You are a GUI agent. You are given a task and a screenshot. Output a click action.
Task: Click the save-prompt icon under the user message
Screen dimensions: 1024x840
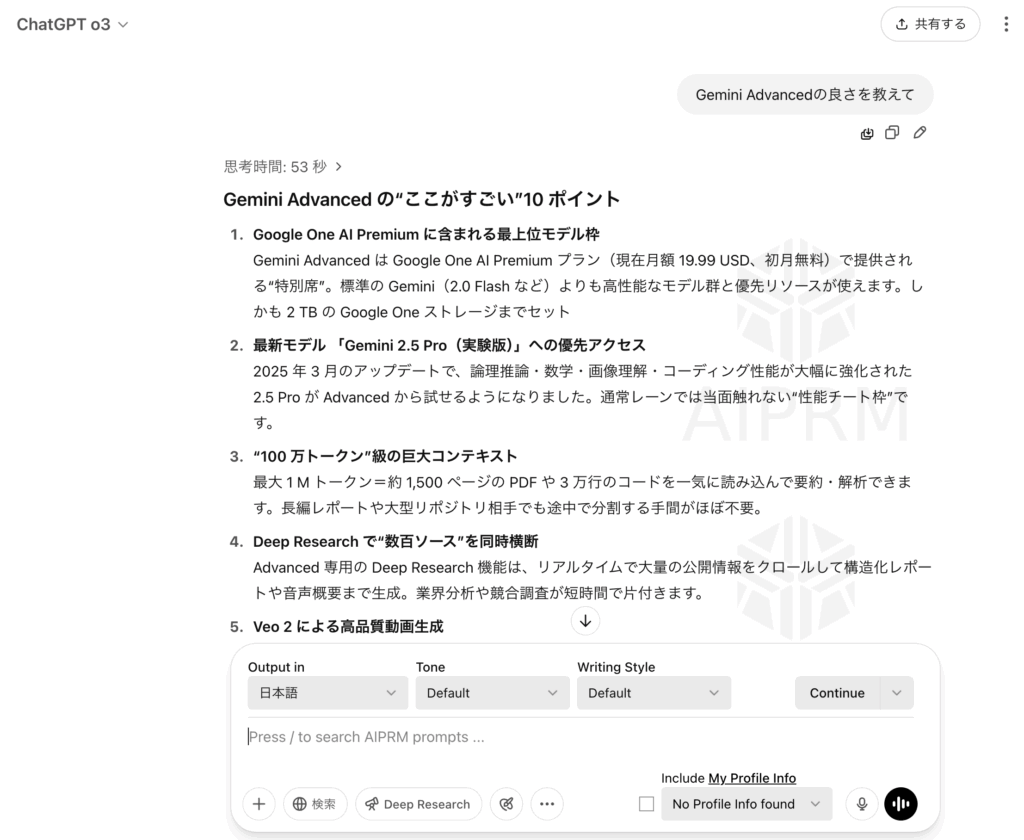click(867, 133)
